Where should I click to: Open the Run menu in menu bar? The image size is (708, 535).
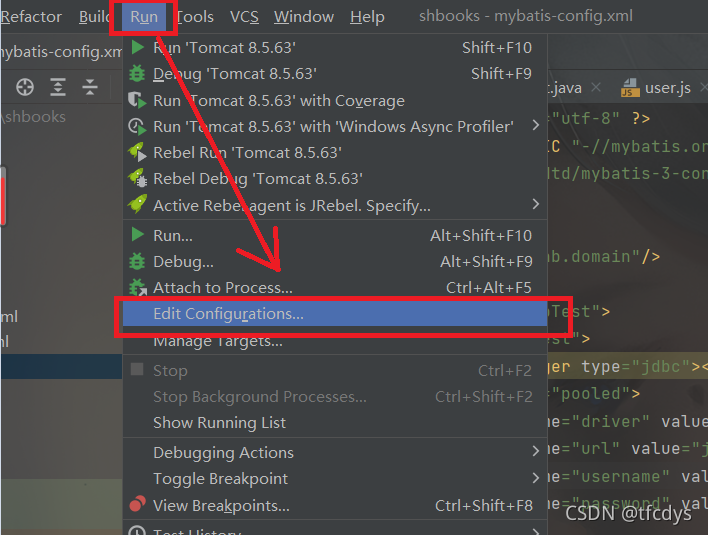click(x=144, y=17)
